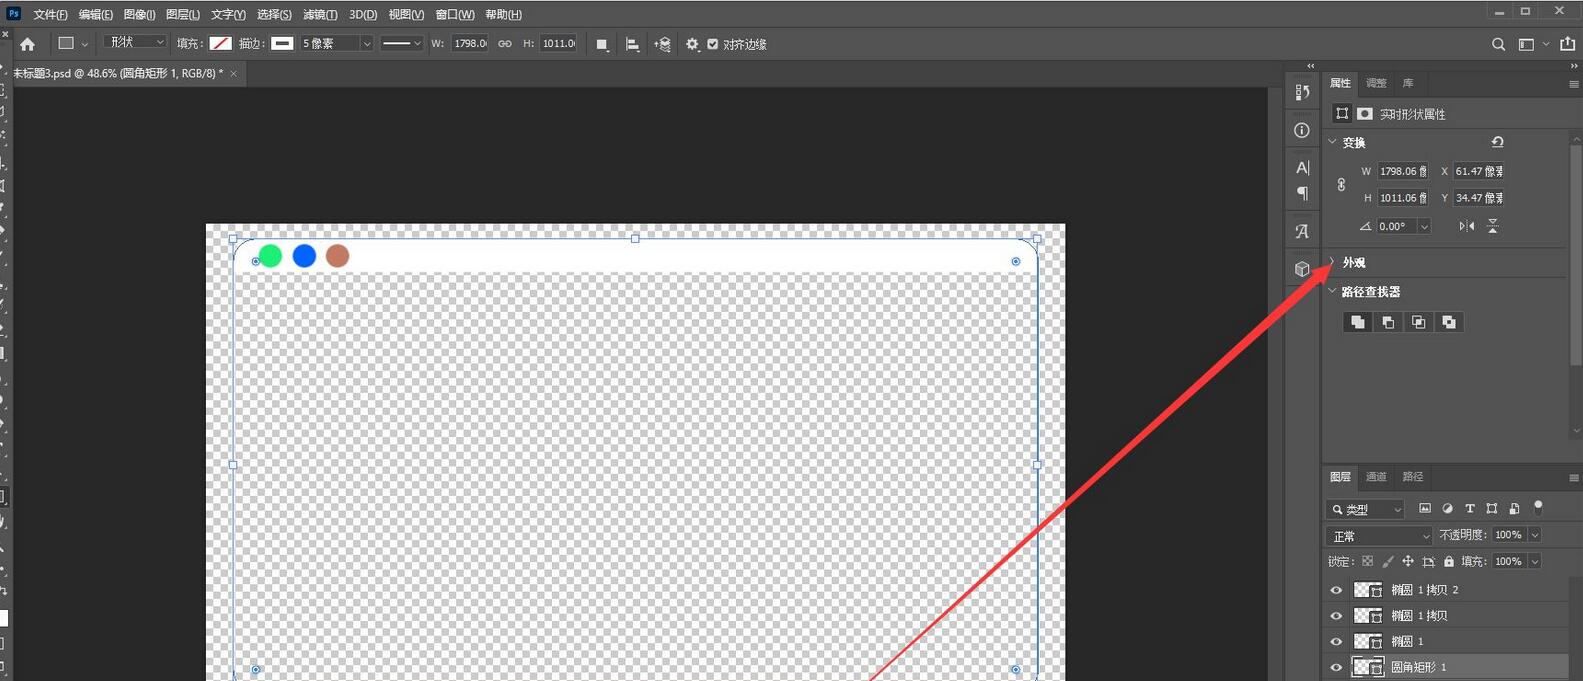This screenshot has width=1583, height=681.
Task: Lock all with the padlock icon
Action: 1448,562
